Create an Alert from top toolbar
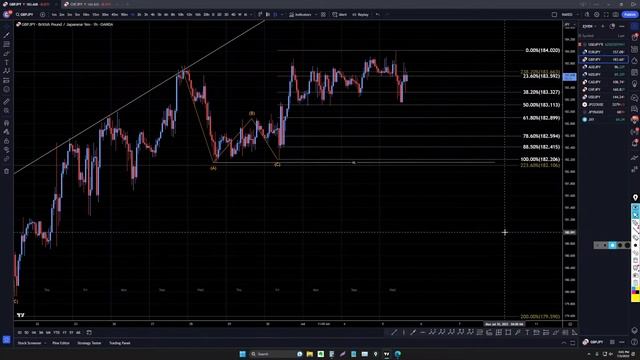Screen dimensions: 640x360 pyautogui.click(x=339, y=15)
